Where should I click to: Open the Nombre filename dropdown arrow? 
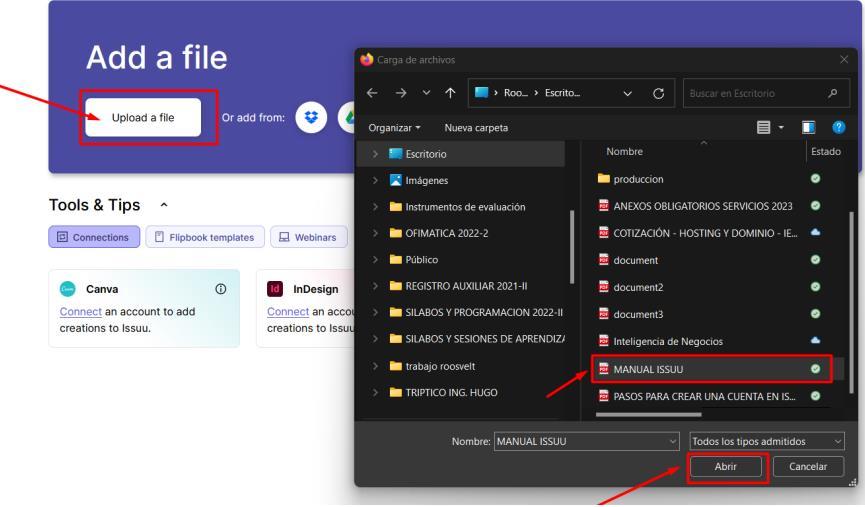point(673,441)
